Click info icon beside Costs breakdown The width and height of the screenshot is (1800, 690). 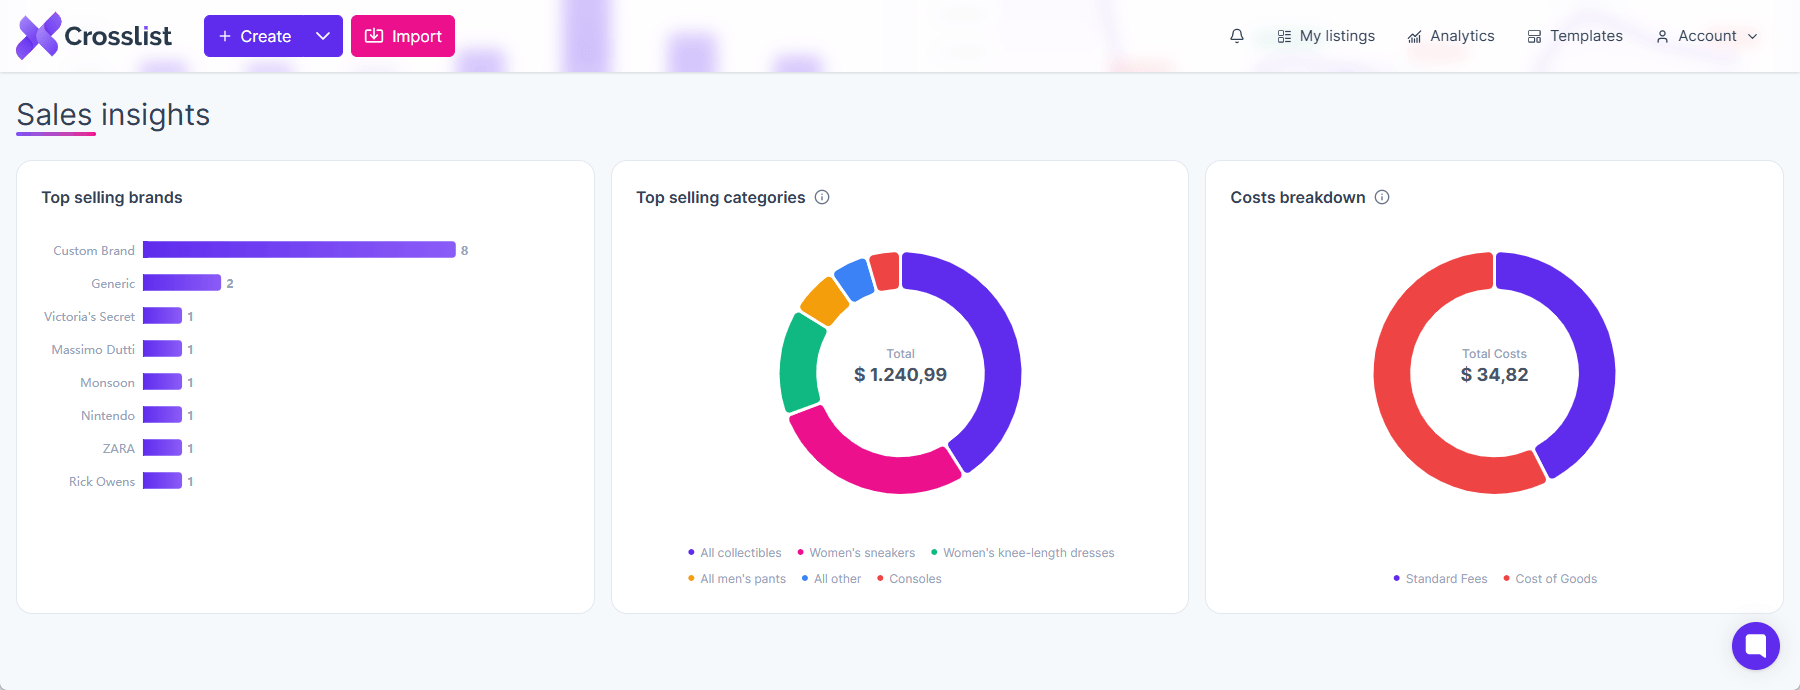click(x=1382, y=197)
